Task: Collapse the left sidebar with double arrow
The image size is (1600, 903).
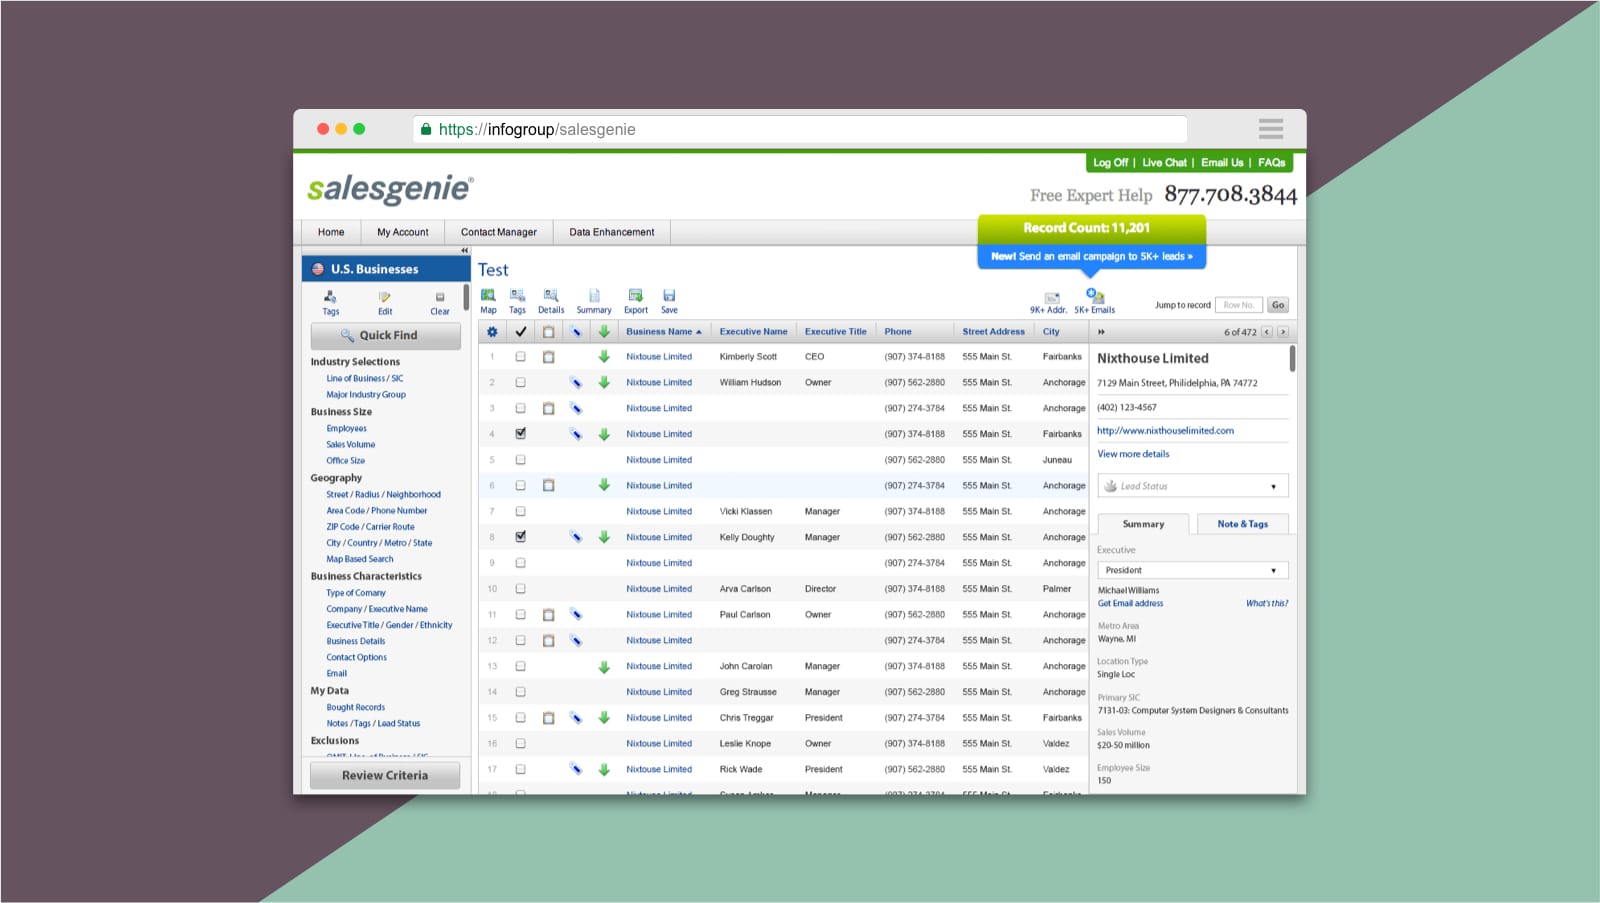Action: click(464, 250)
